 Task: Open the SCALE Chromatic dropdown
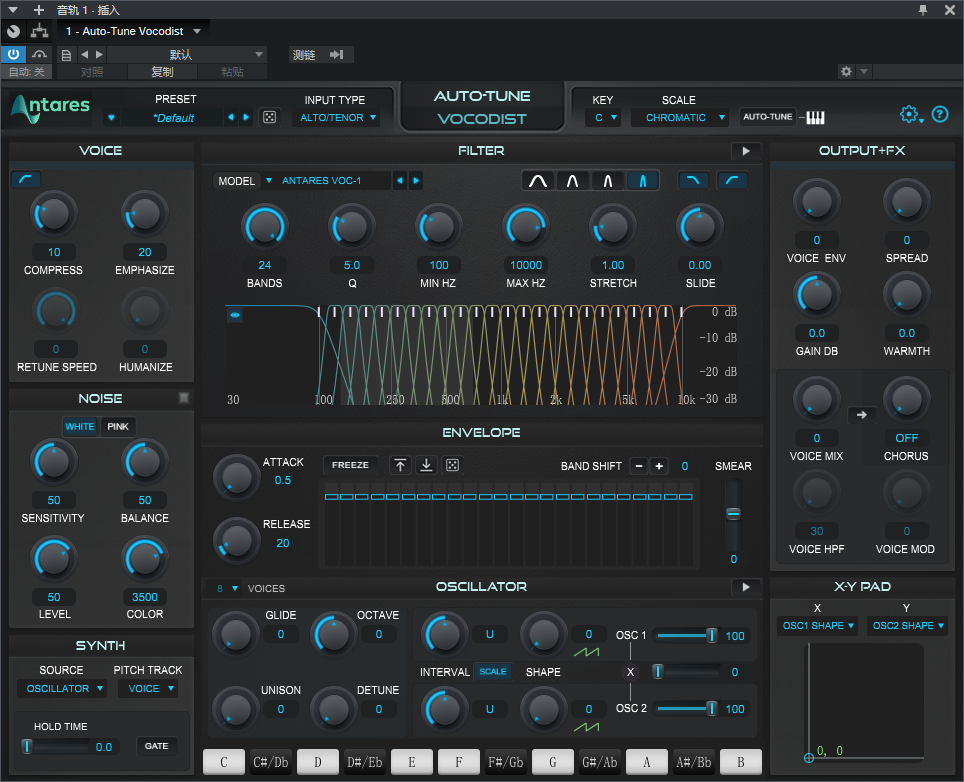(680, 117)
